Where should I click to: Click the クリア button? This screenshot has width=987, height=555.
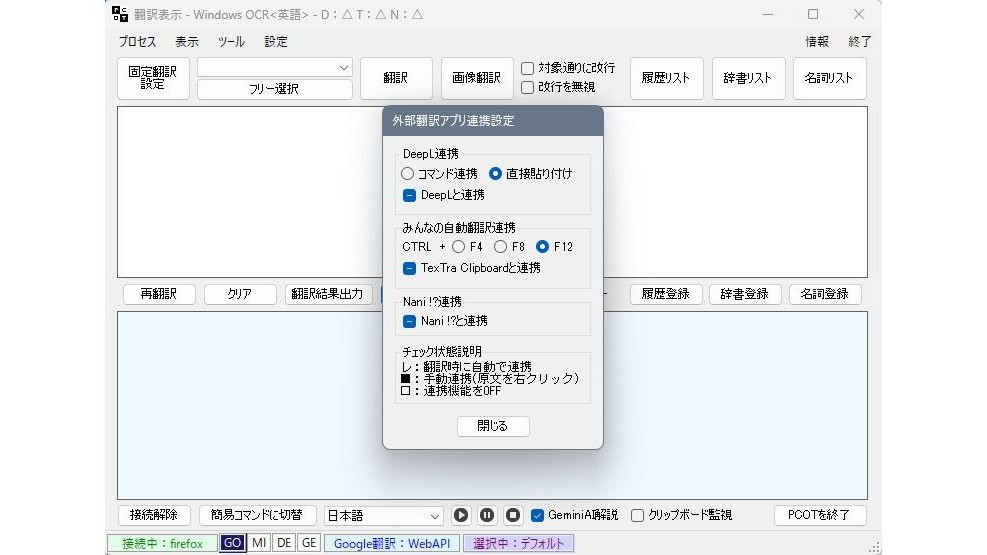coord(240,294)
